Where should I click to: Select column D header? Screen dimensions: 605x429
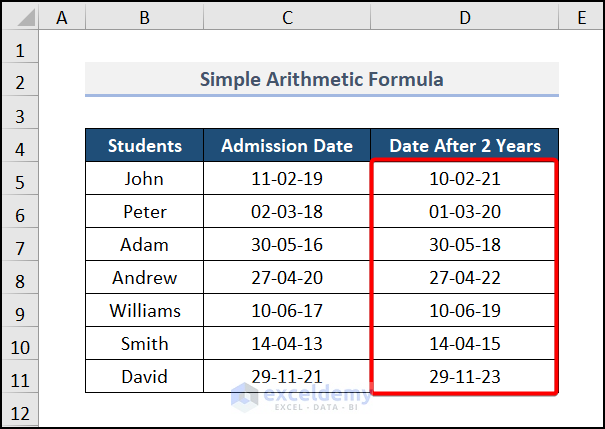(x=464, y=17)
